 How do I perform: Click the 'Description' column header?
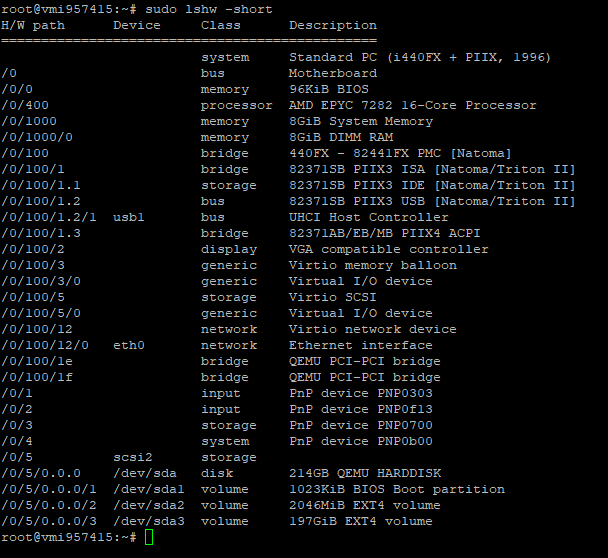pyautogui.click(x=333, y=25)
